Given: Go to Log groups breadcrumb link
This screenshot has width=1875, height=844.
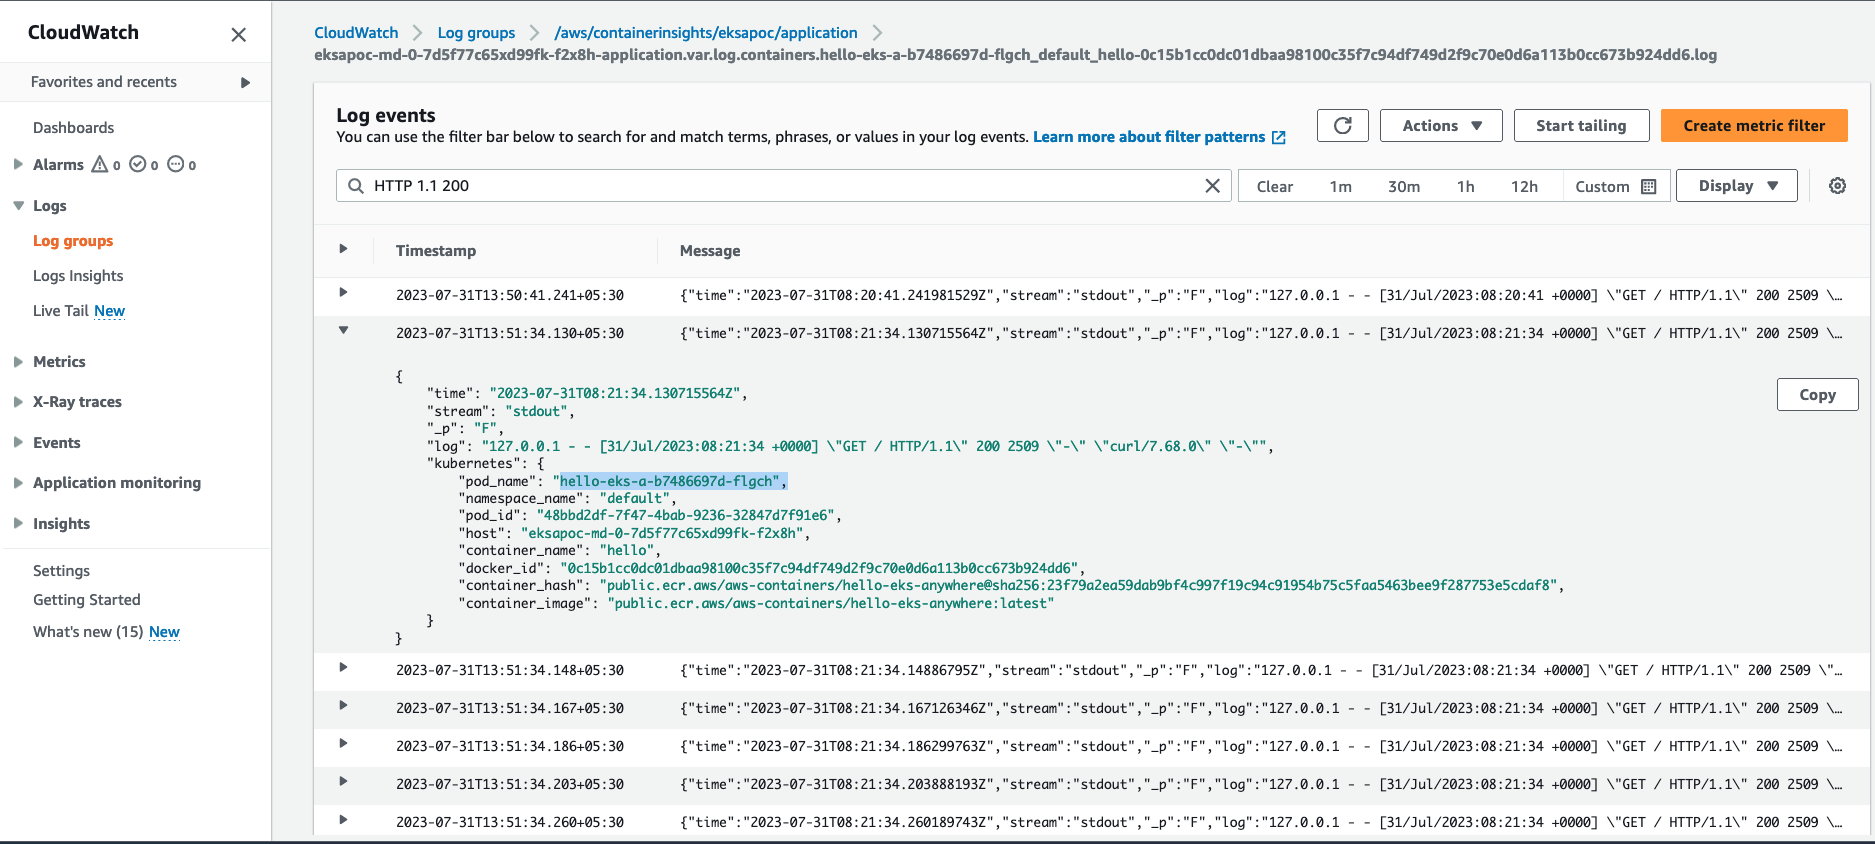Looking at the screenshot, I should [476, 33].
